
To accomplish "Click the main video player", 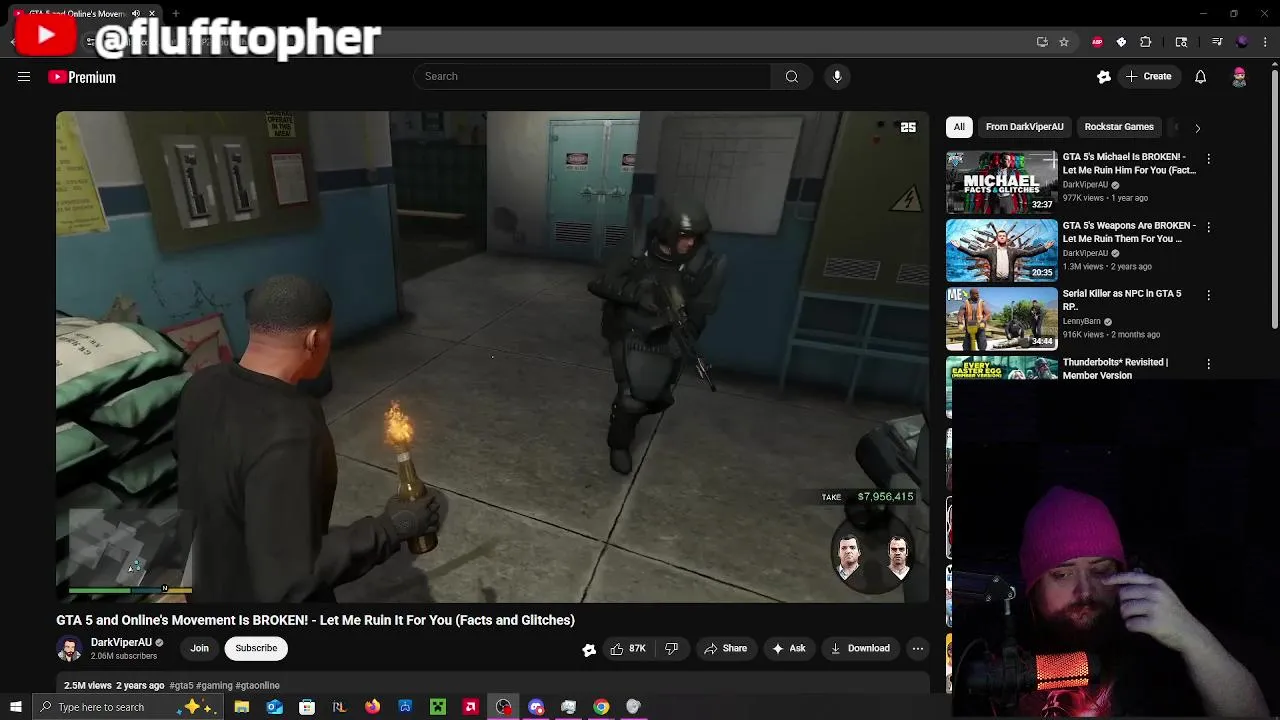I will (493, 357).
